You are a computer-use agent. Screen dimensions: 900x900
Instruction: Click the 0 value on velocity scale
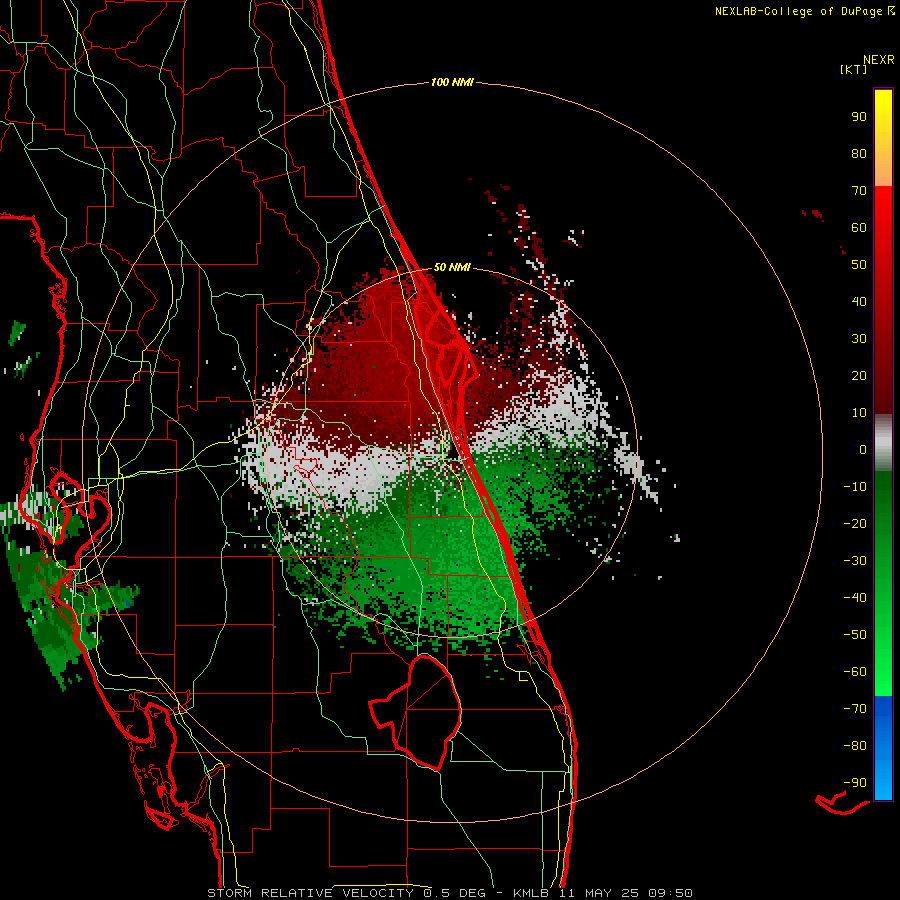pos(863,450)
